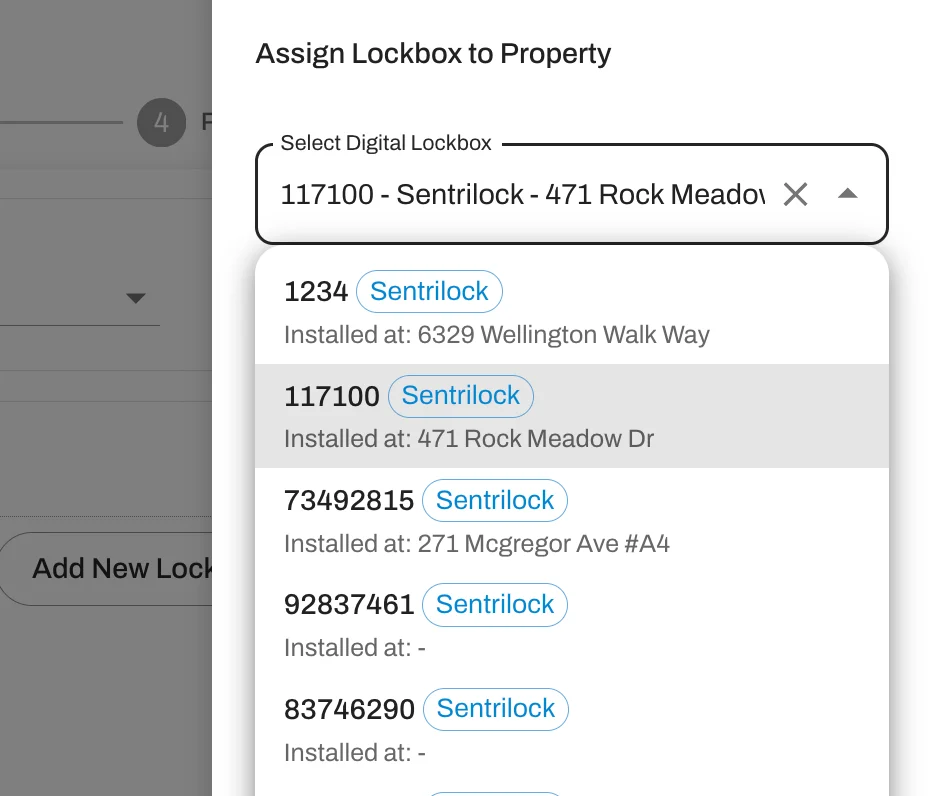Click the Sentrilock badge on row 92837461

[494, 604]
